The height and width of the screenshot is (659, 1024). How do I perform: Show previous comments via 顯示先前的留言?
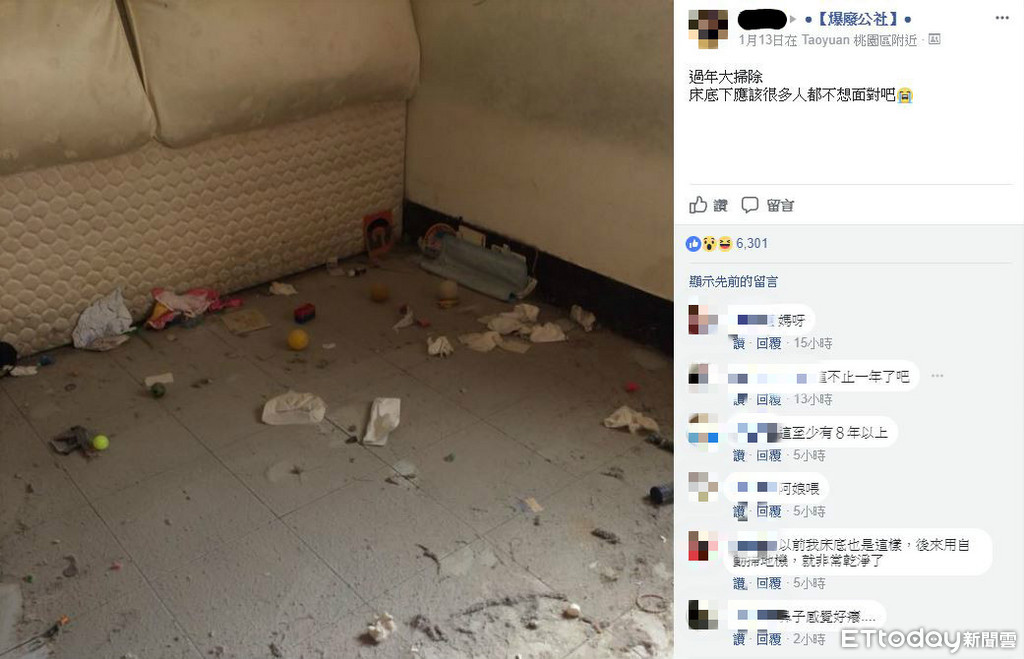[733, 281]
